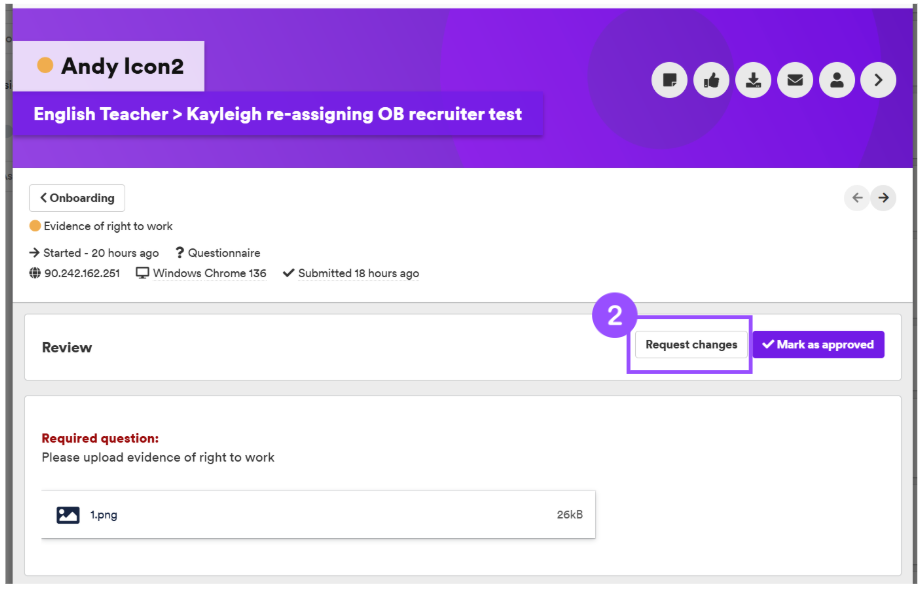This screenshot has width=922, height=589.
Task: Mark the submission as approved
Action: coord(819,344)
